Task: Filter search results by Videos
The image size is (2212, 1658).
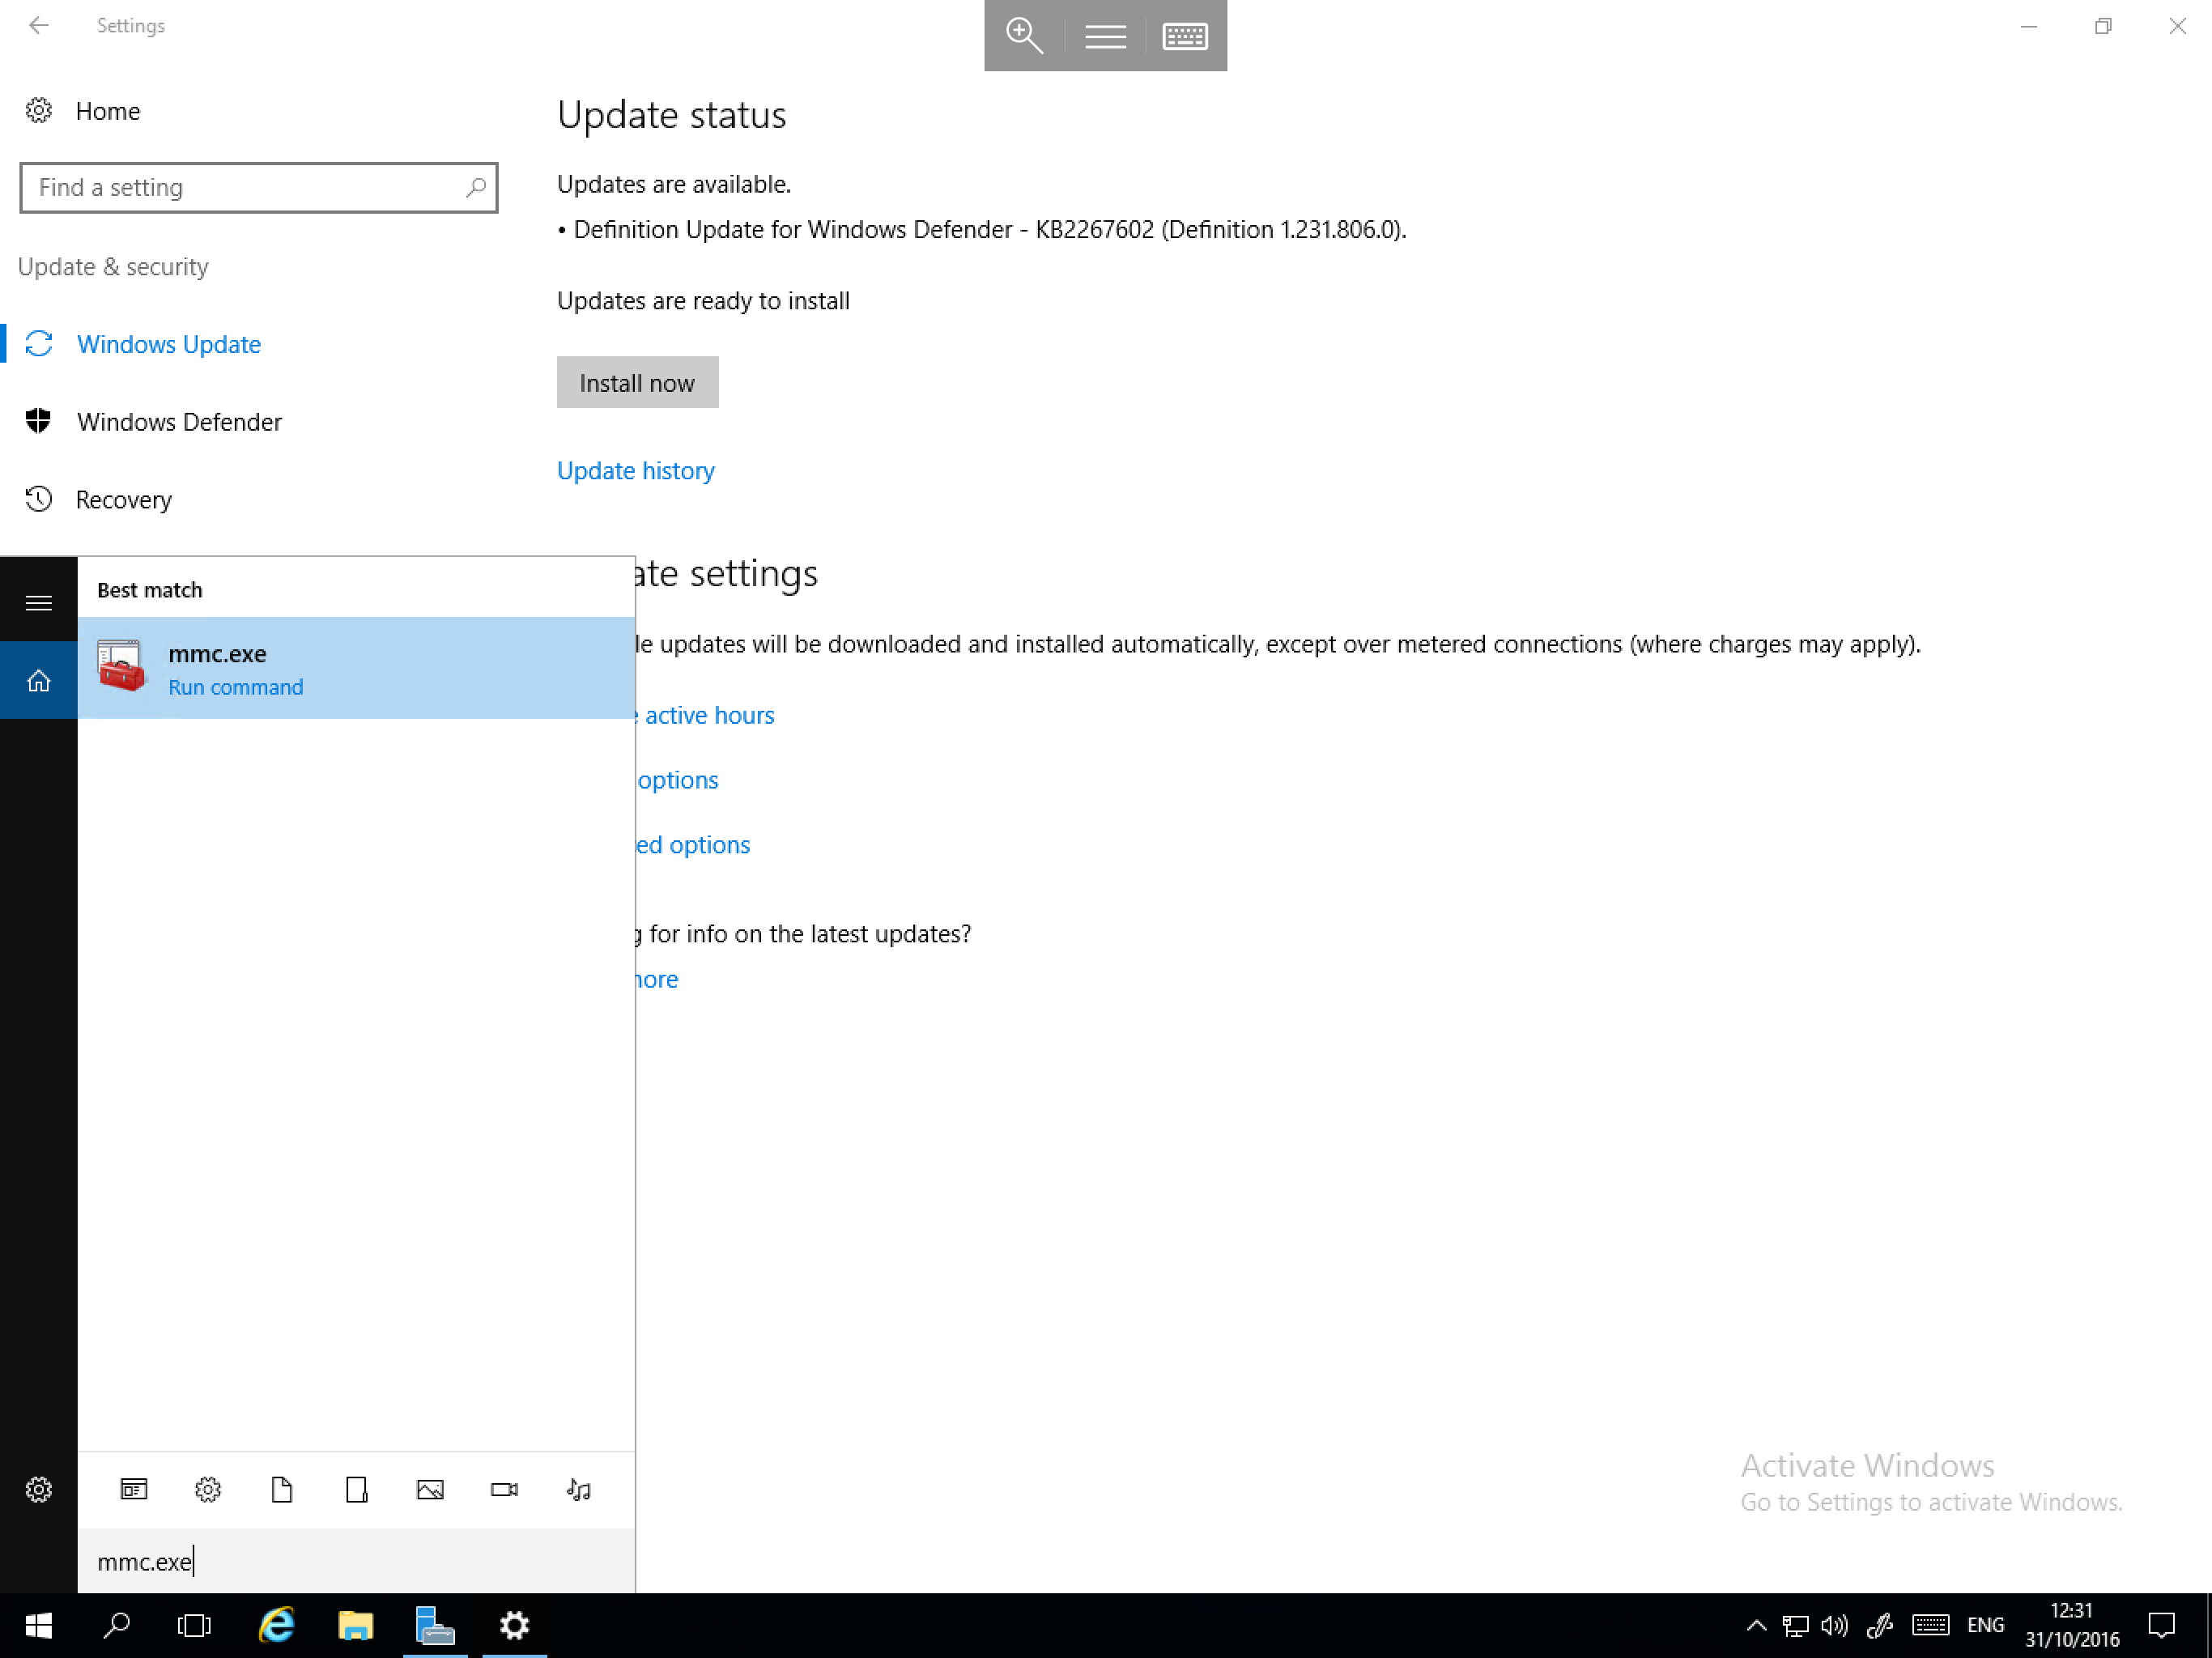Action: click(504, 1489)
